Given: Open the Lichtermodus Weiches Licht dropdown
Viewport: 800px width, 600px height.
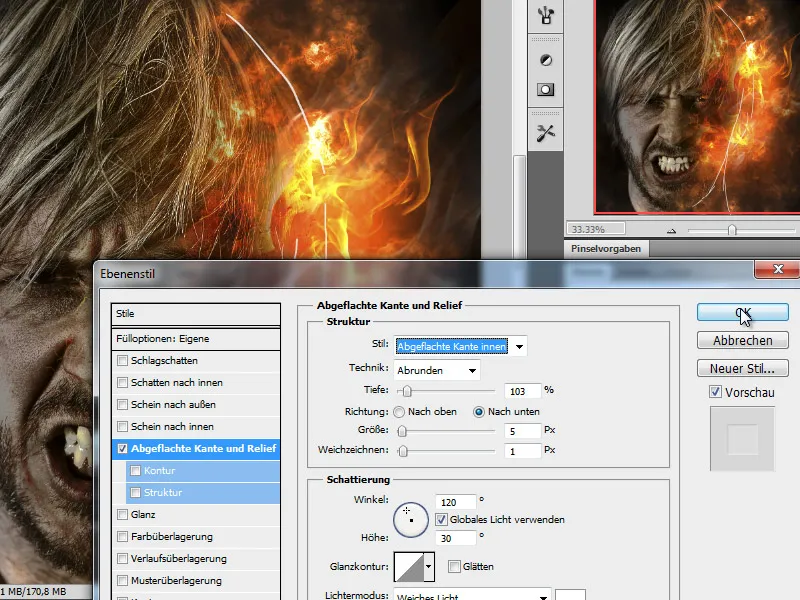Looking at the screenshot, I should [x=472, y=596].
